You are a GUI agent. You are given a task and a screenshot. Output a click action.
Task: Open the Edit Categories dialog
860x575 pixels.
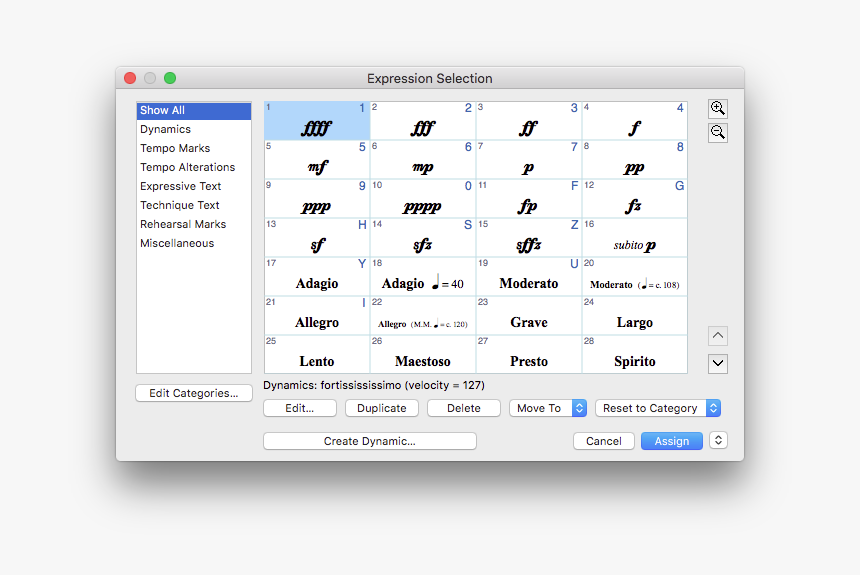pos(194,393)
